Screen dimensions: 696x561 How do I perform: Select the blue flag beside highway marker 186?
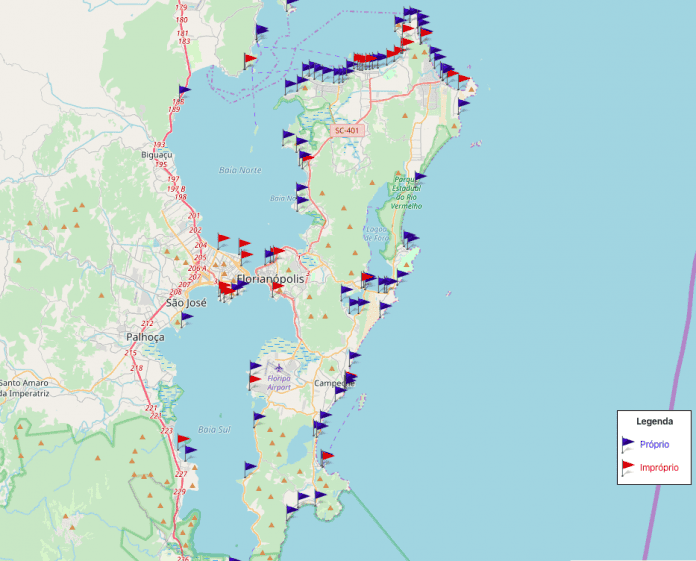tap(184, 91)
